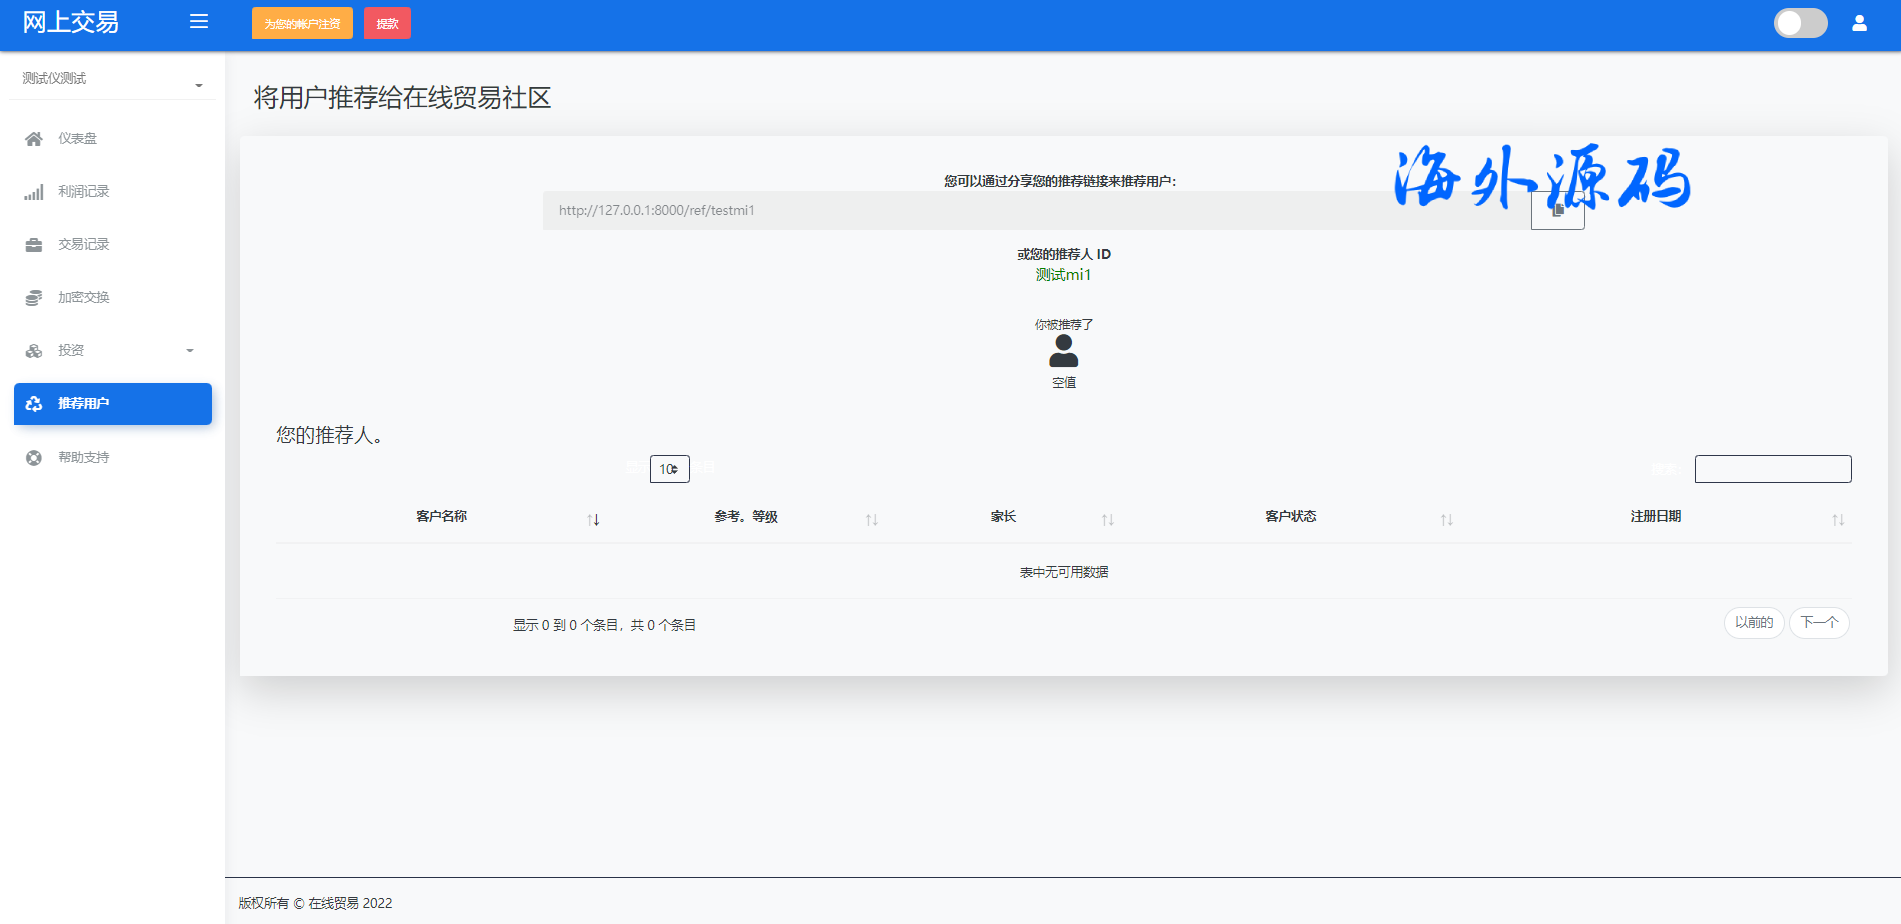Click the 利润记录 bar chart icon
This screenshot has width=1901, height=924.
point(34,192)
